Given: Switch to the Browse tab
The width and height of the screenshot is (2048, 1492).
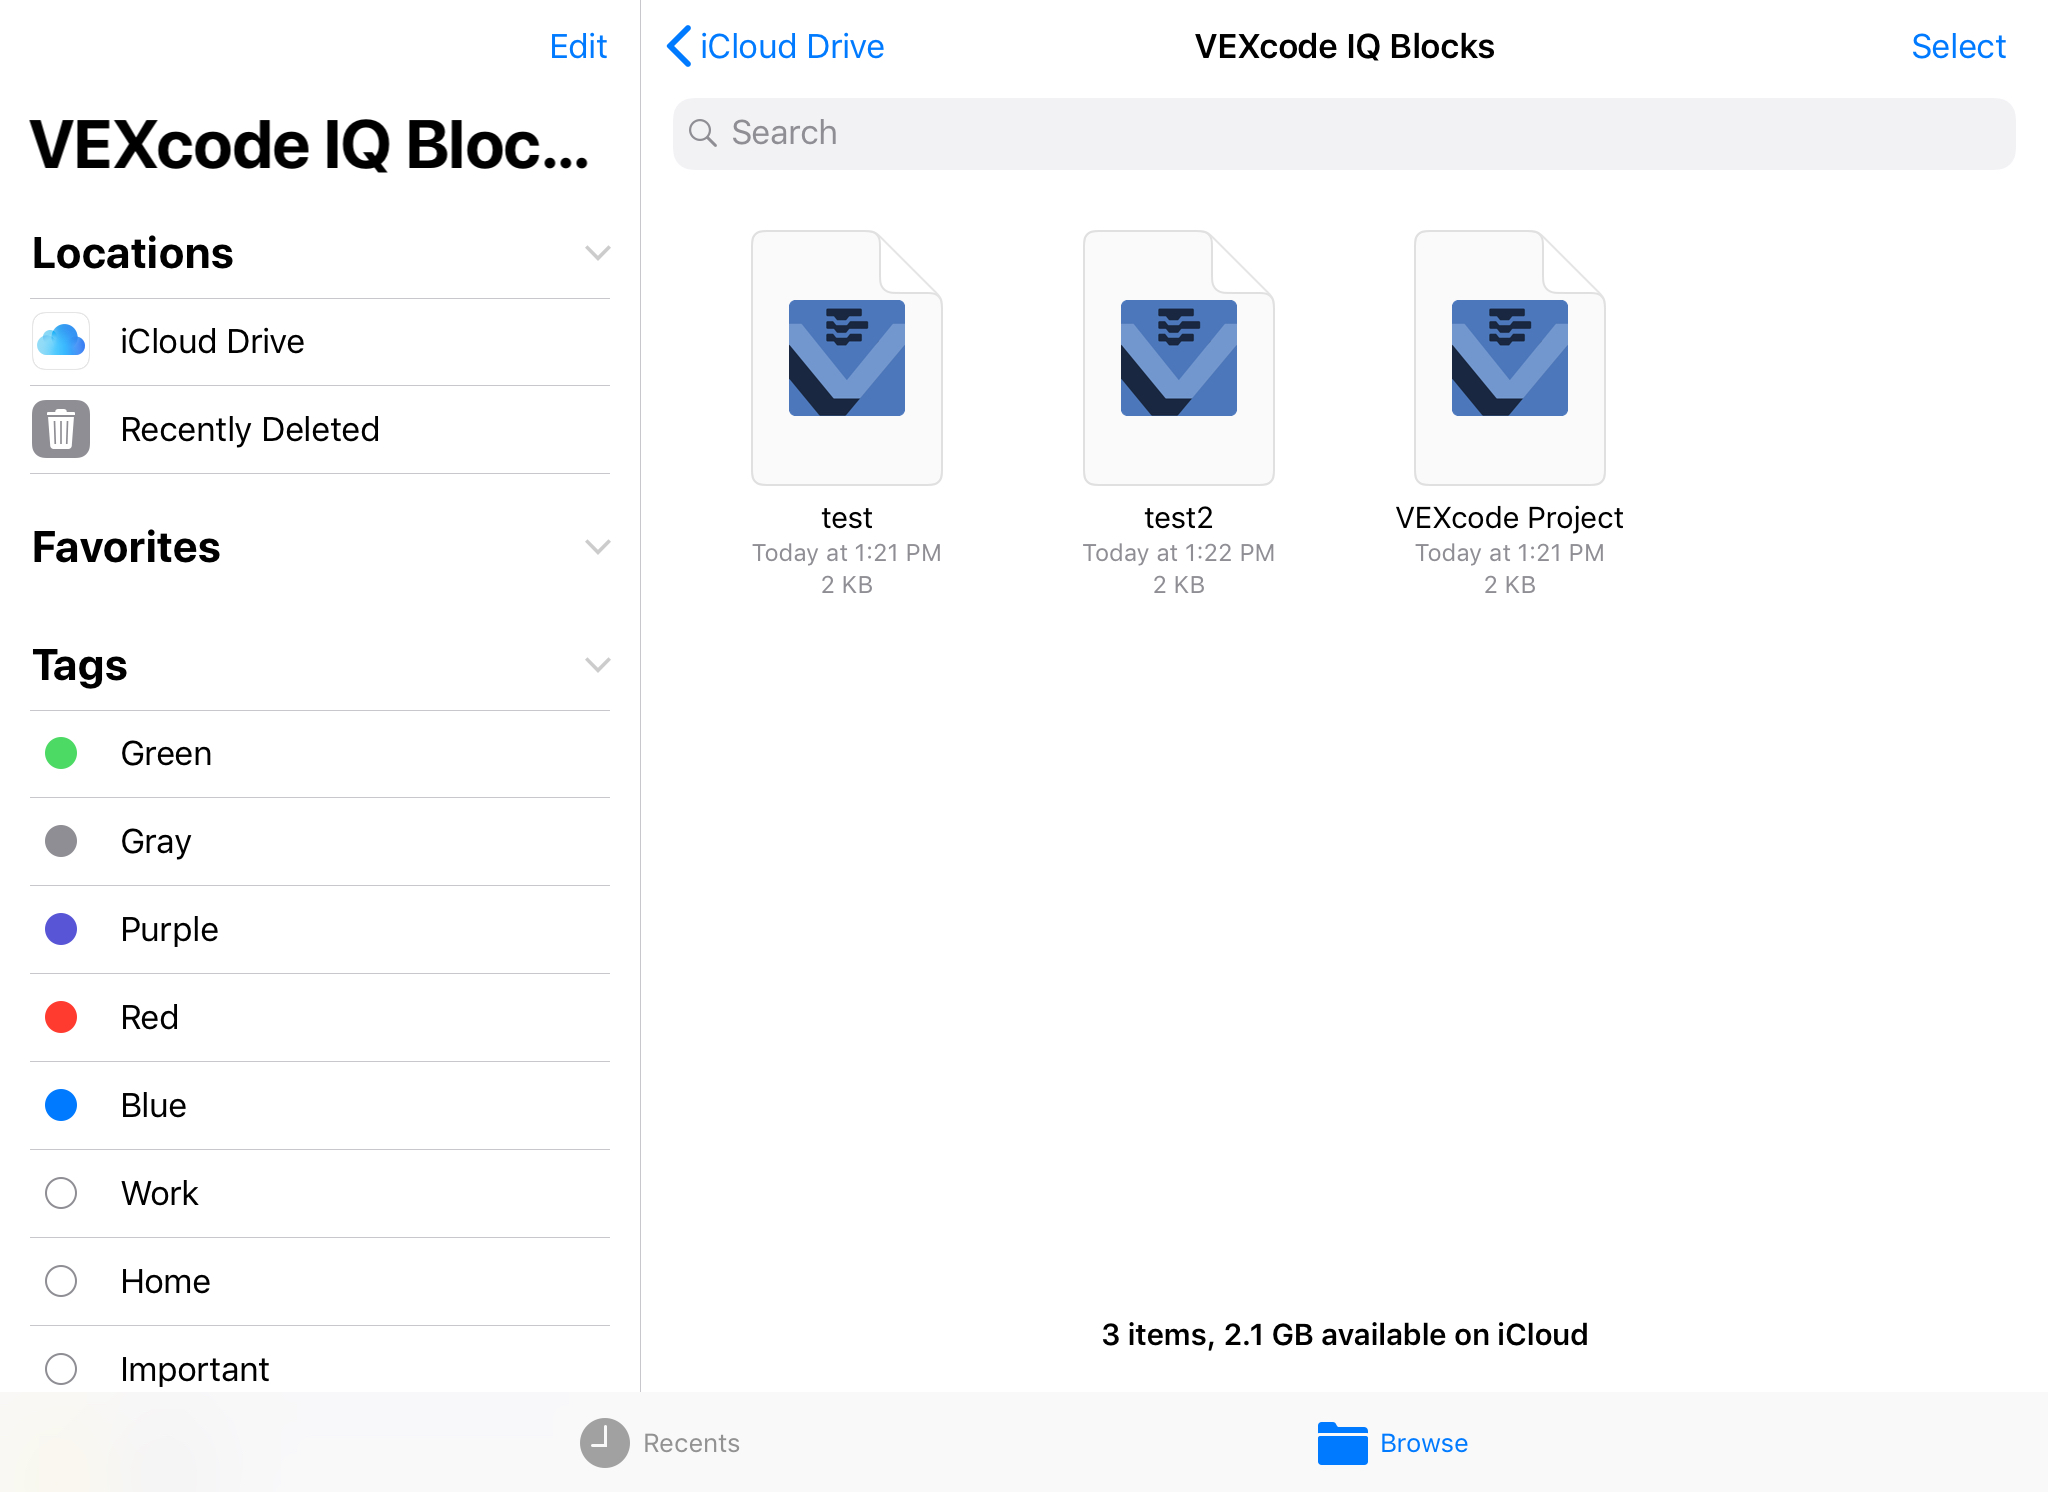Looking at the screenshot, I should (1393, 1443).
